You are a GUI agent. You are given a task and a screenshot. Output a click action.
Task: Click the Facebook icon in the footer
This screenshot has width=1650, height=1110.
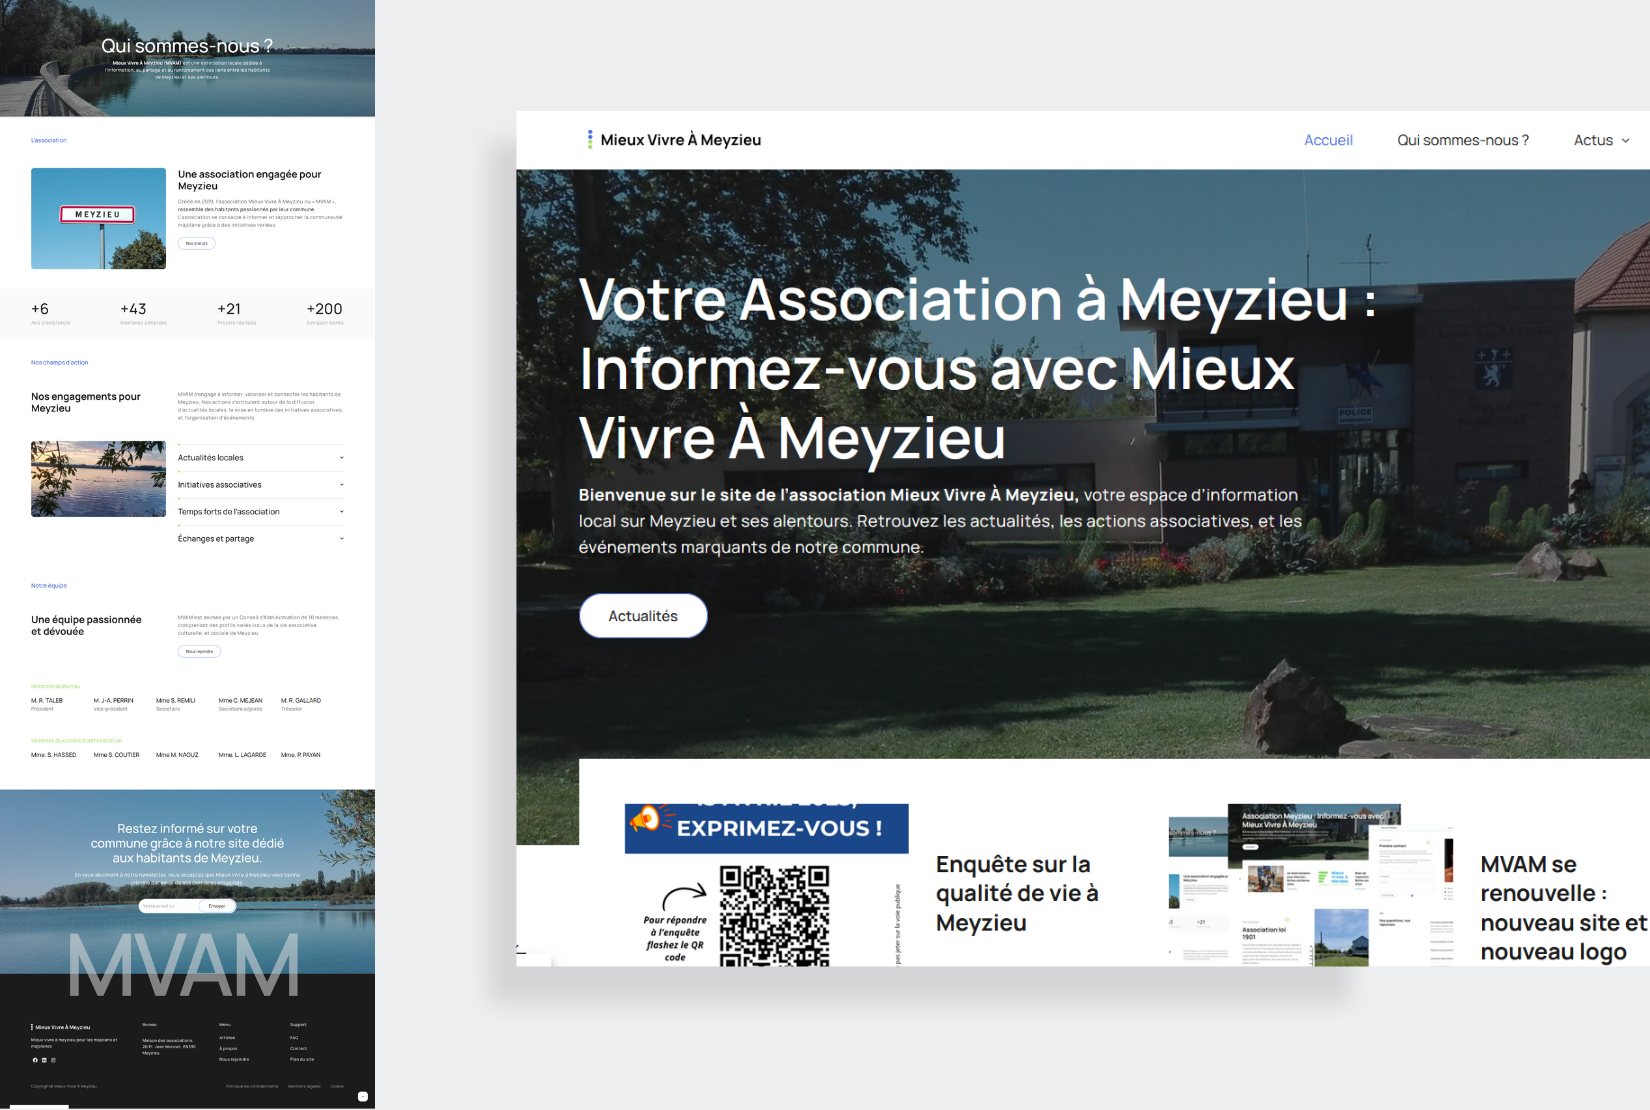pyautogui.click(x=35, y=1060)
